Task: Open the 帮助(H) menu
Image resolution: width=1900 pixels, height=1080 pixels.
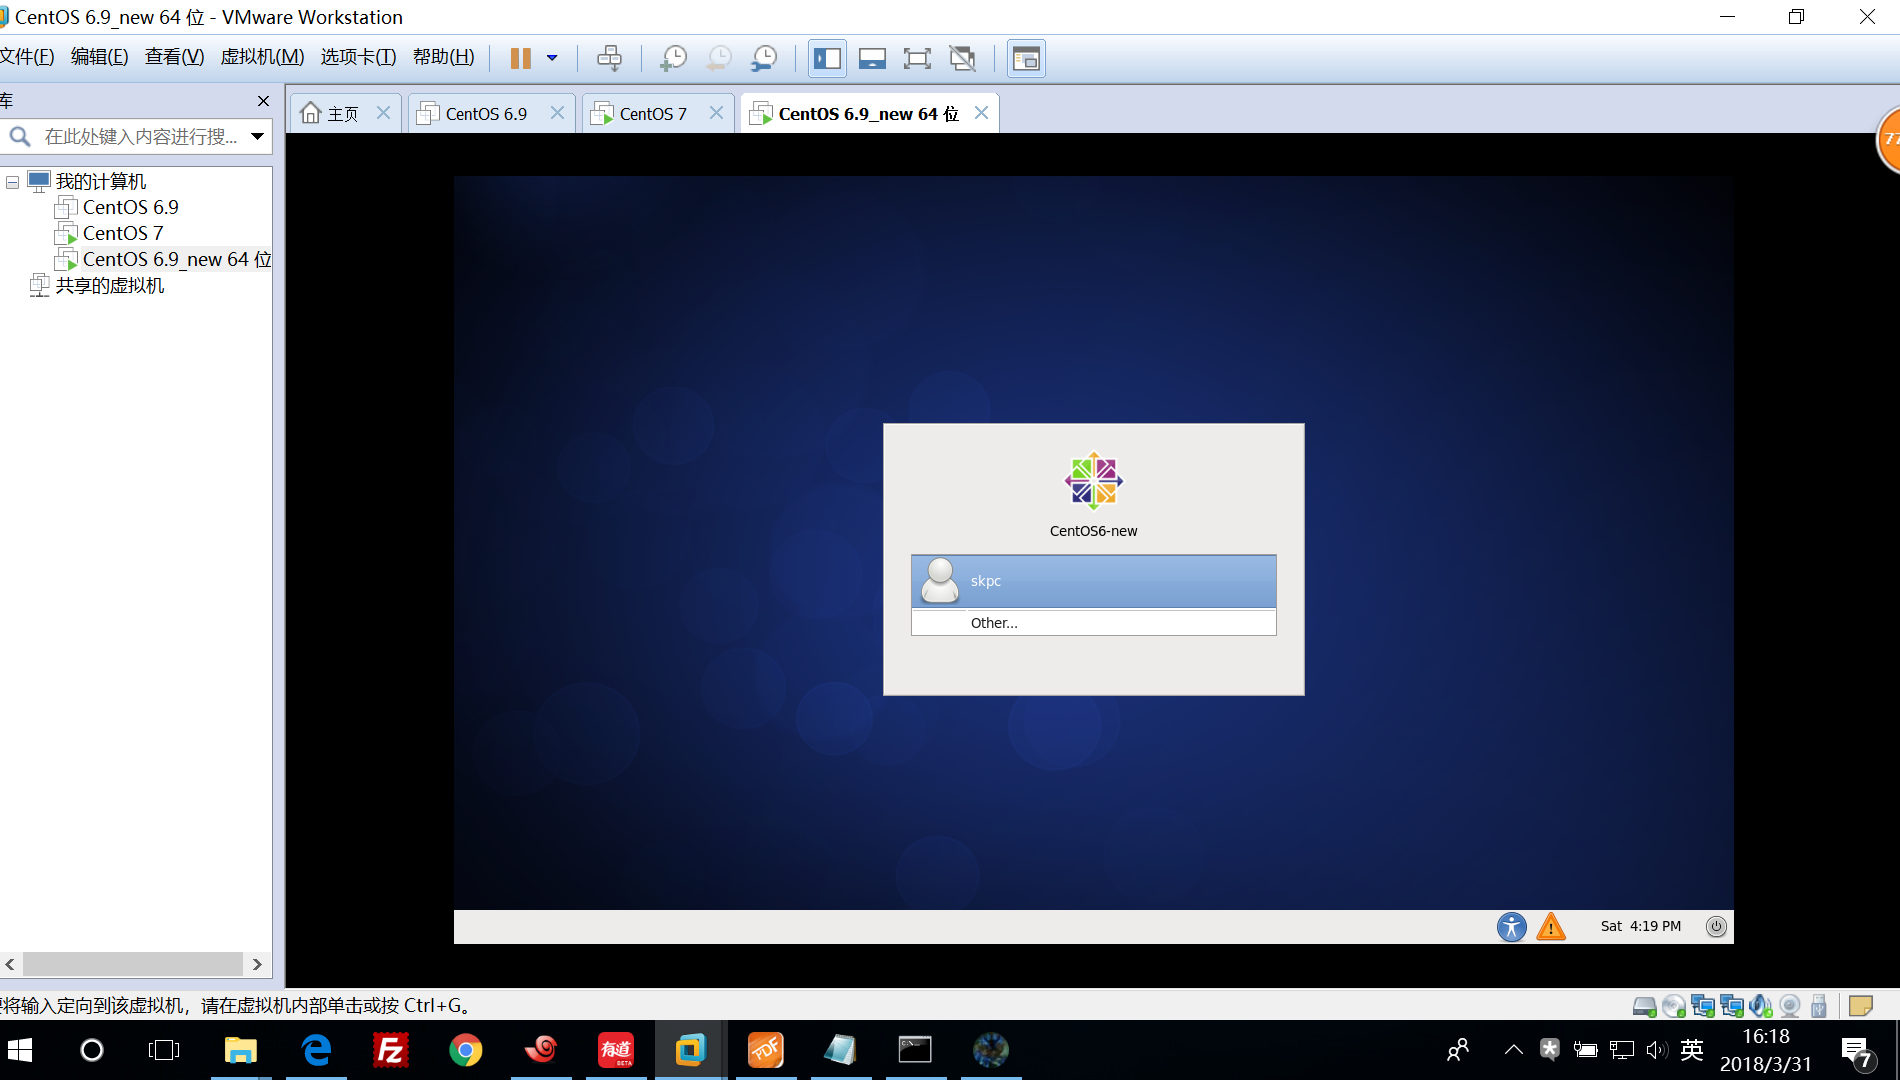Action: click(x=443, y=57)
